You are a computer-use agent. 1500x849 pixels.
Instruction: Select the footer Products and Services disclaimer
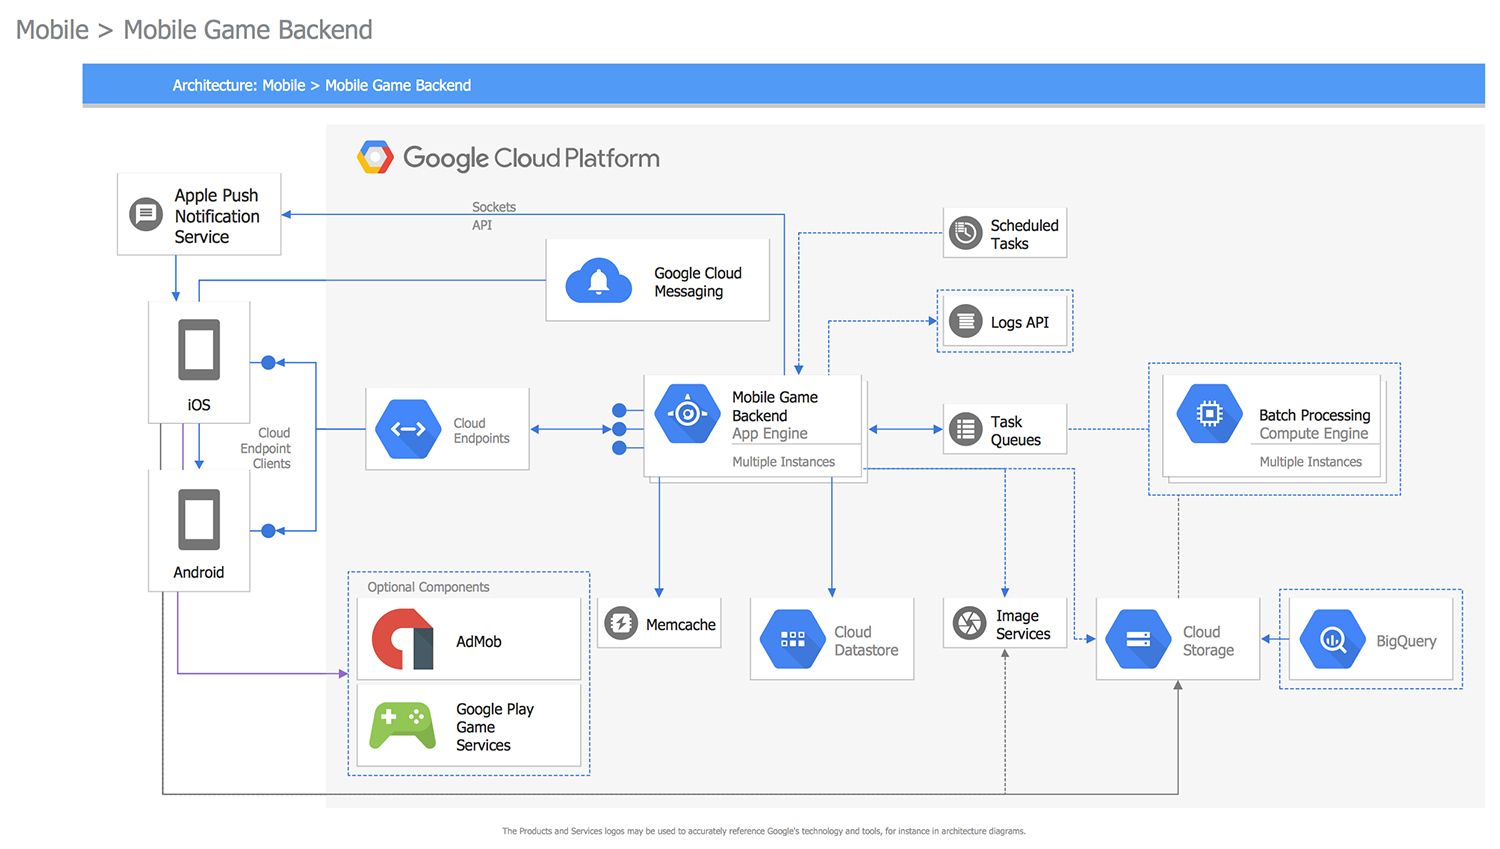point(763,831)
